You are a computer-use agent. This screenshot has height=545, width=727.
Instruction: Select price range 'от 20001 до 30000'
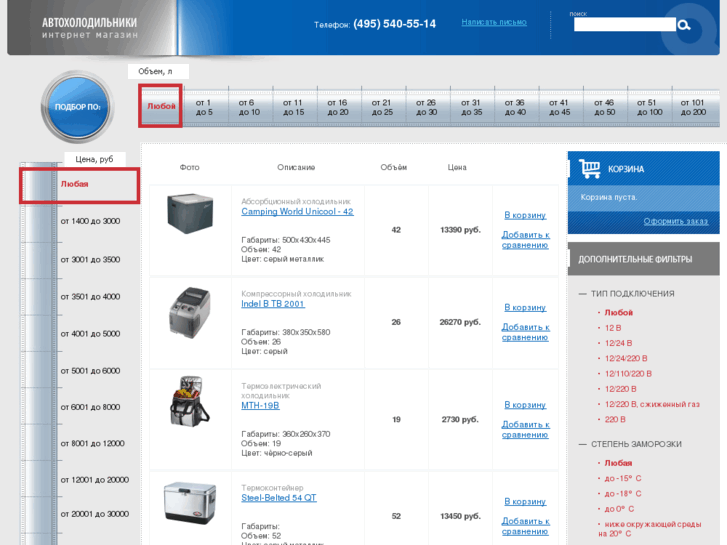pos(95,514)
